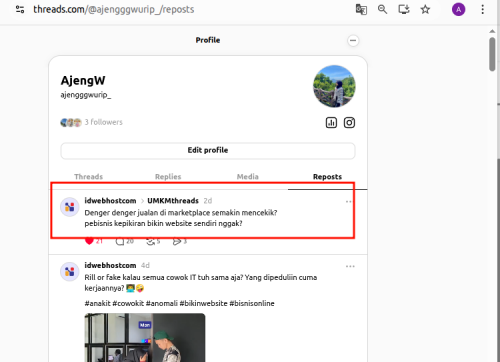Open idwebhostcom avatar on 2d post
500x362 pixels.
[x=70, y=207]
